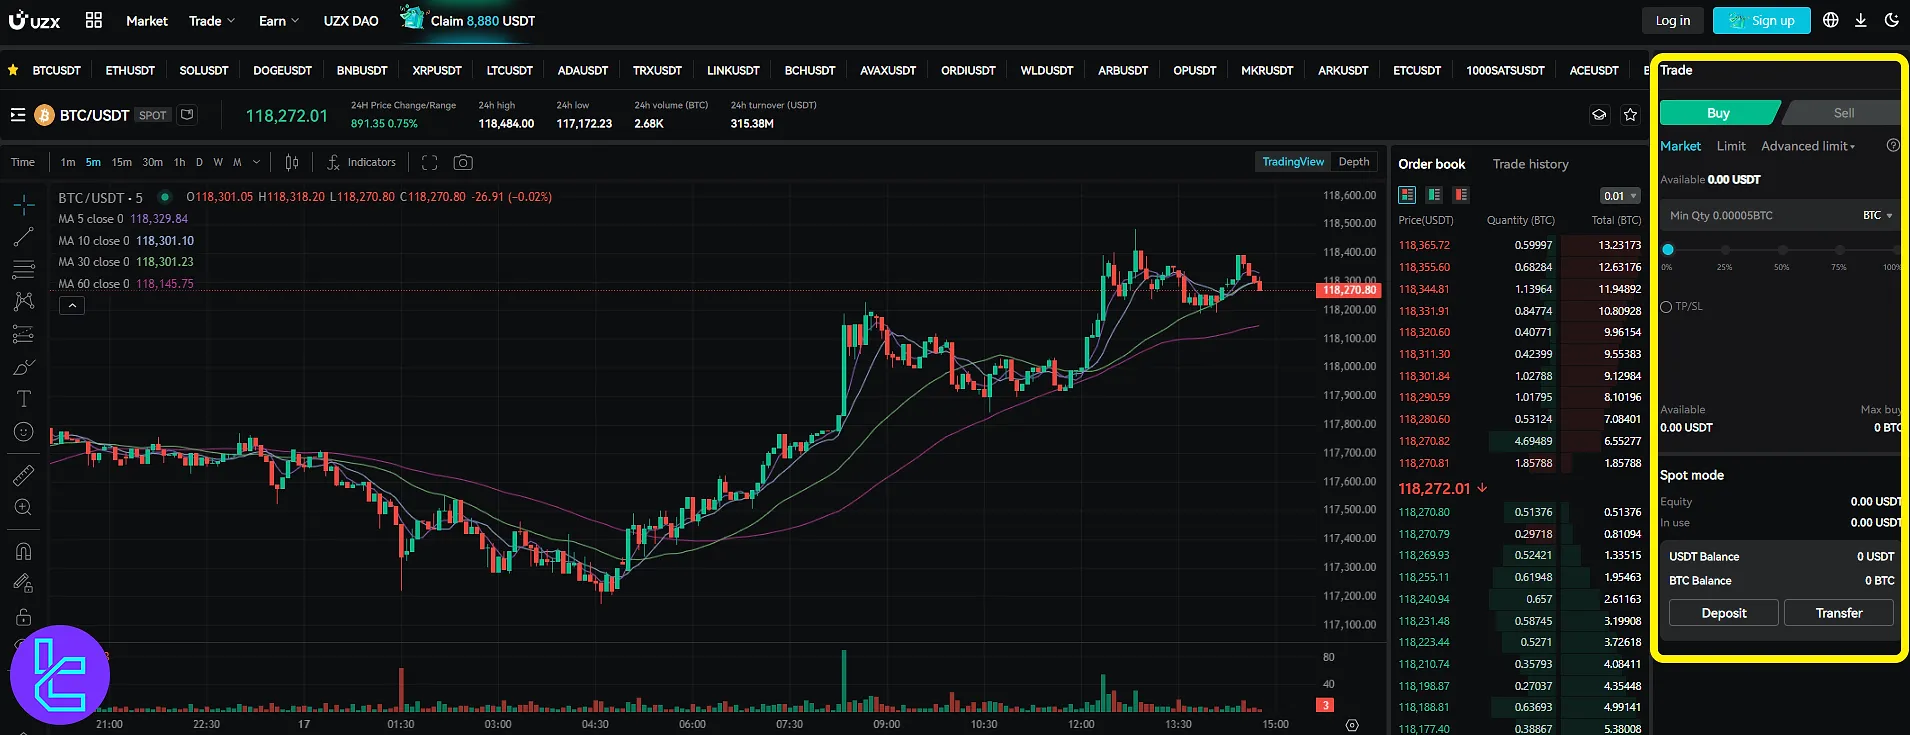Open the language globe icon
The width and height of the screenshot is (1910, 735).
(x=1830, y=20)
